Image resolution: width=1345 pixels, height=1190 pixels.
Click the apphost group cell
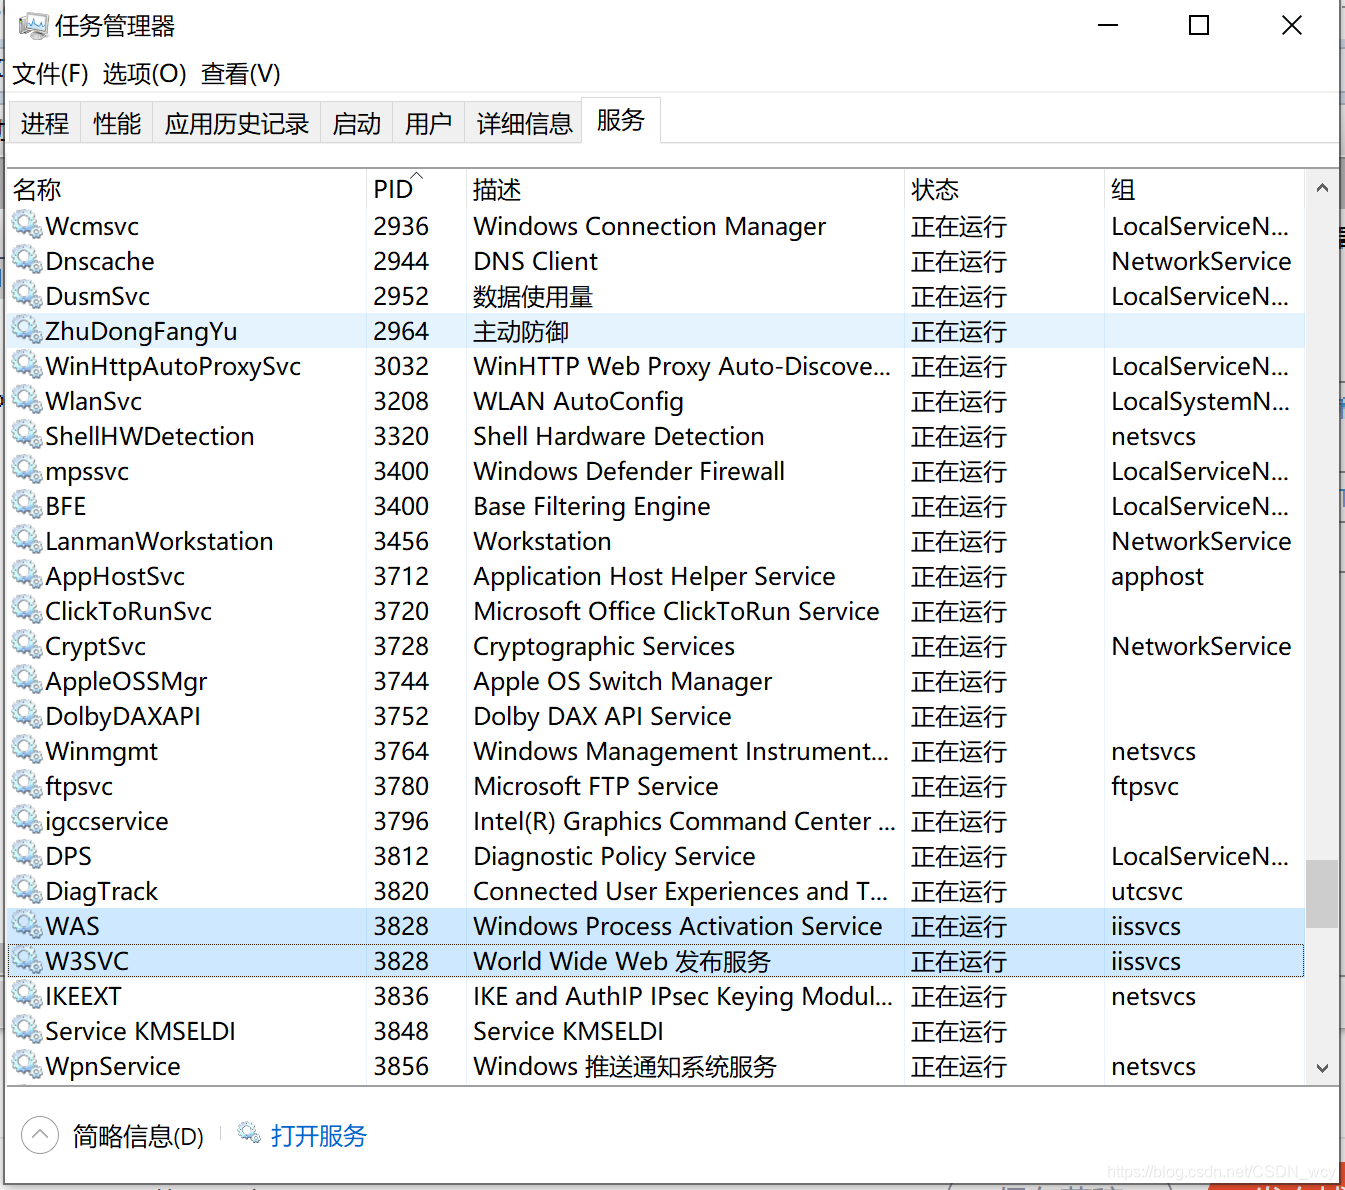(x=1157, y=576)
